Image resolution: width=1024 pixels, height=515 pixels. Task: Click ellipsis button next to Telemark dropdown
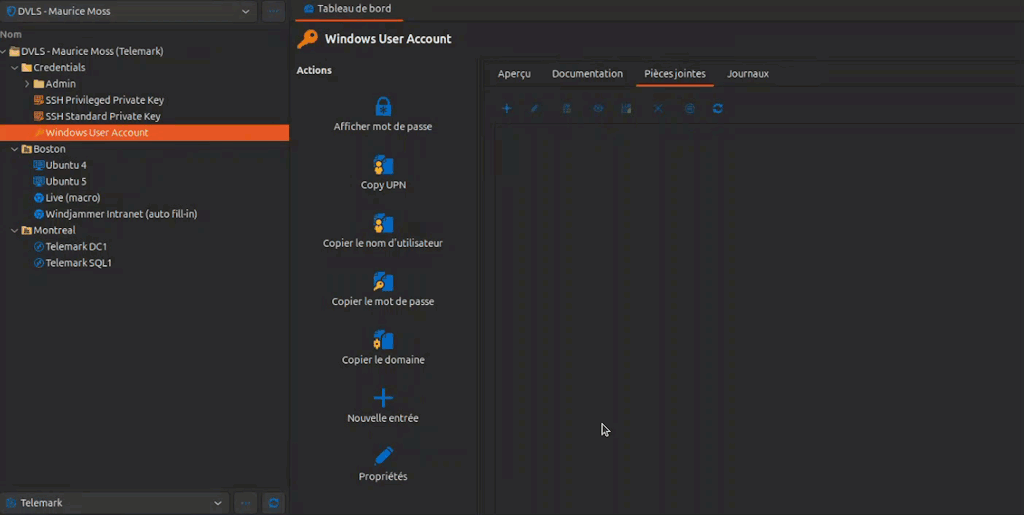(246, 503)
